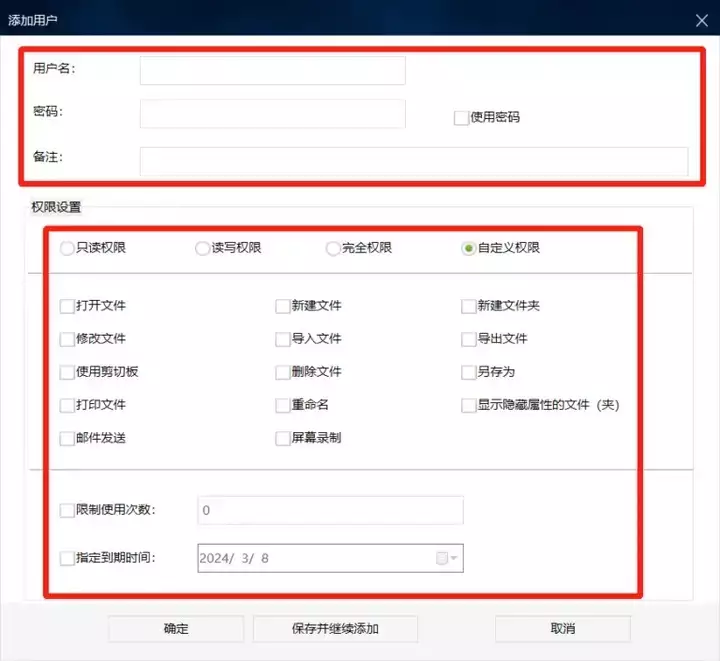The image size is (720, 661).
Task: Enable the 打印文件 checkbox
Action: point(67,405)
